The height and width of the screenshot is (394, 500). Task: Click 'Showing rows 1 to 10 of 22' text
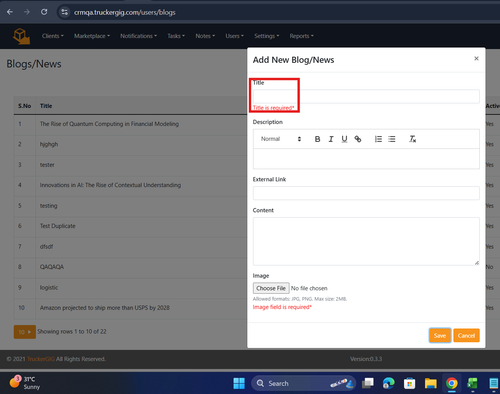tap(72, 332)
